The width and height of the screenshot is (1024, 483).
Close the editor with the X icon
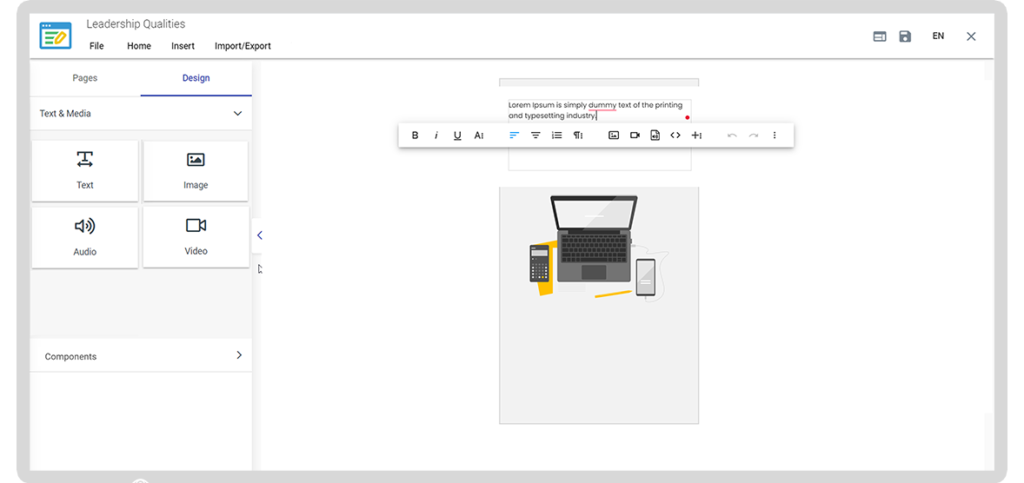(x=971, y=37)
